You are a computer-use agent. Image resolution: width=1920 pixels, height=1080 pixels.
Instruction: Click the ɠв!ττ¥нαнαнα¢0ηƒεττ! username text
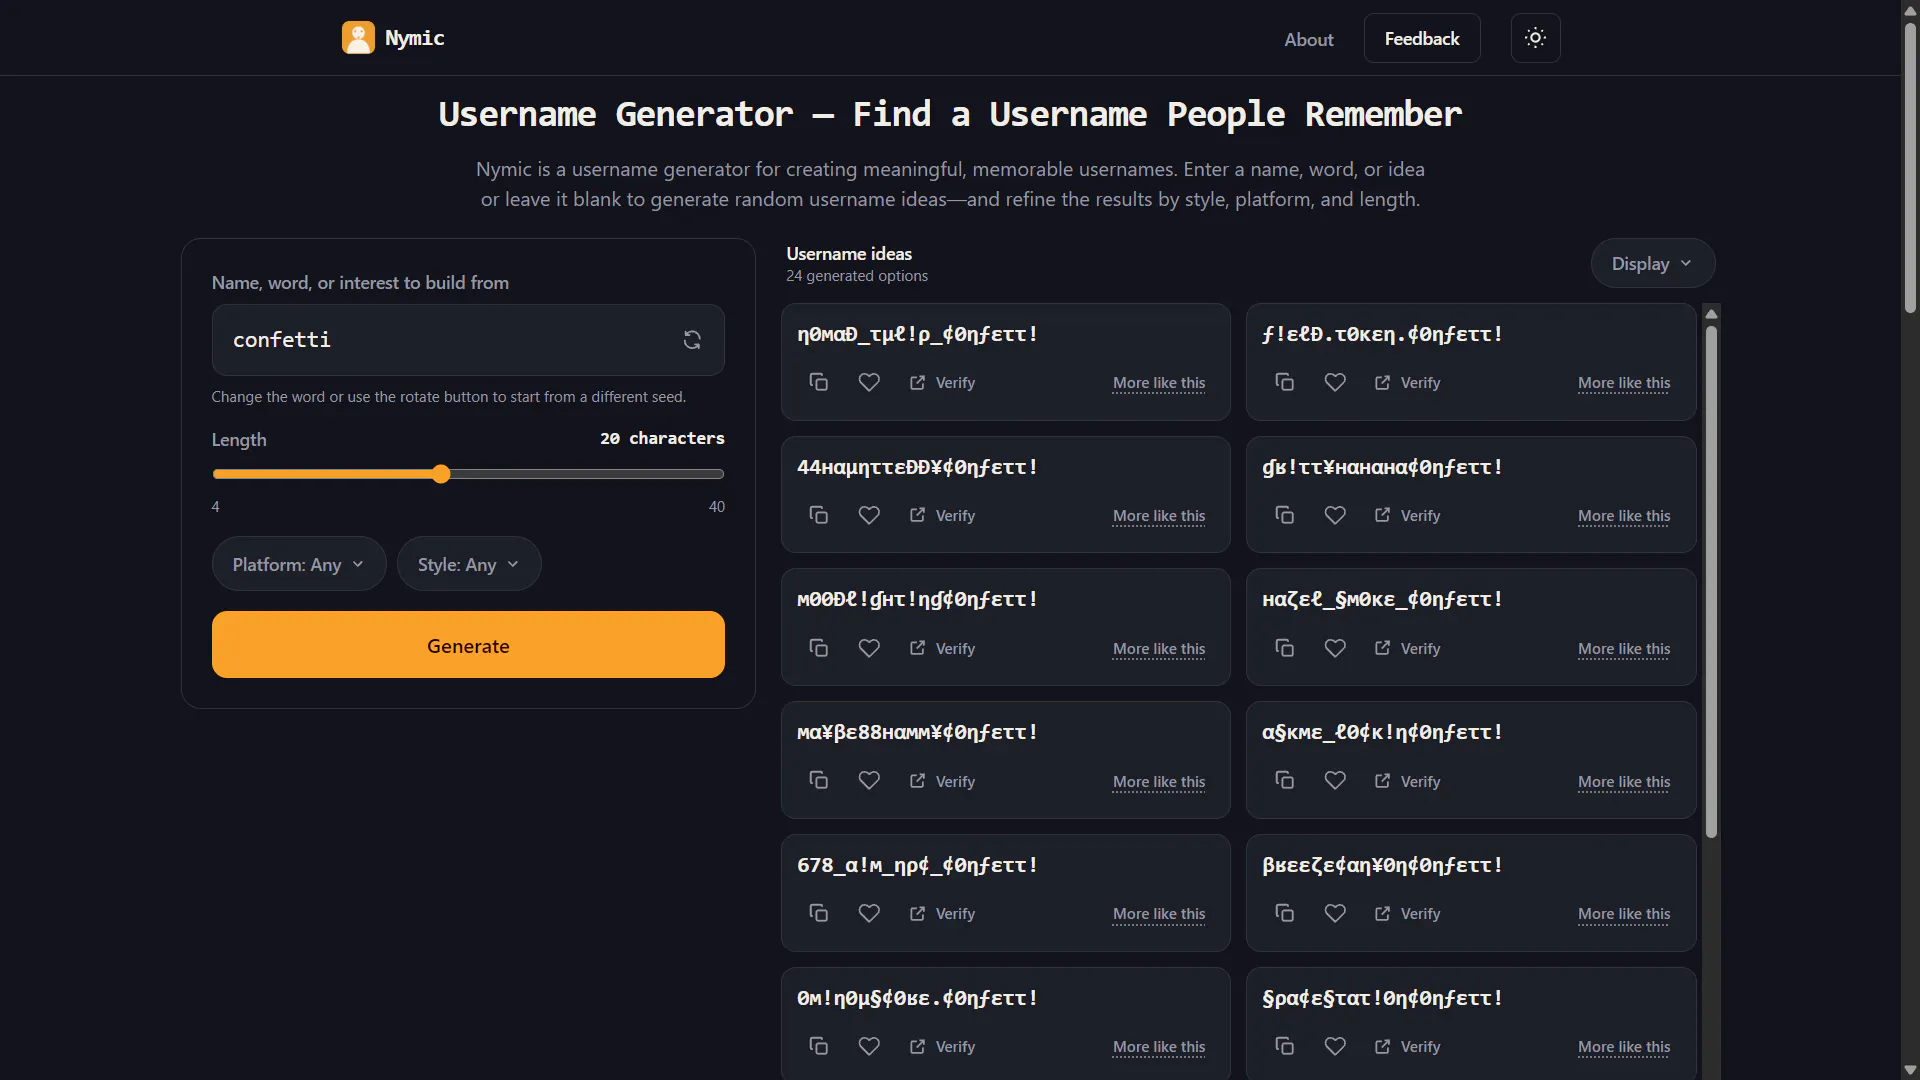click(1382, 468)
